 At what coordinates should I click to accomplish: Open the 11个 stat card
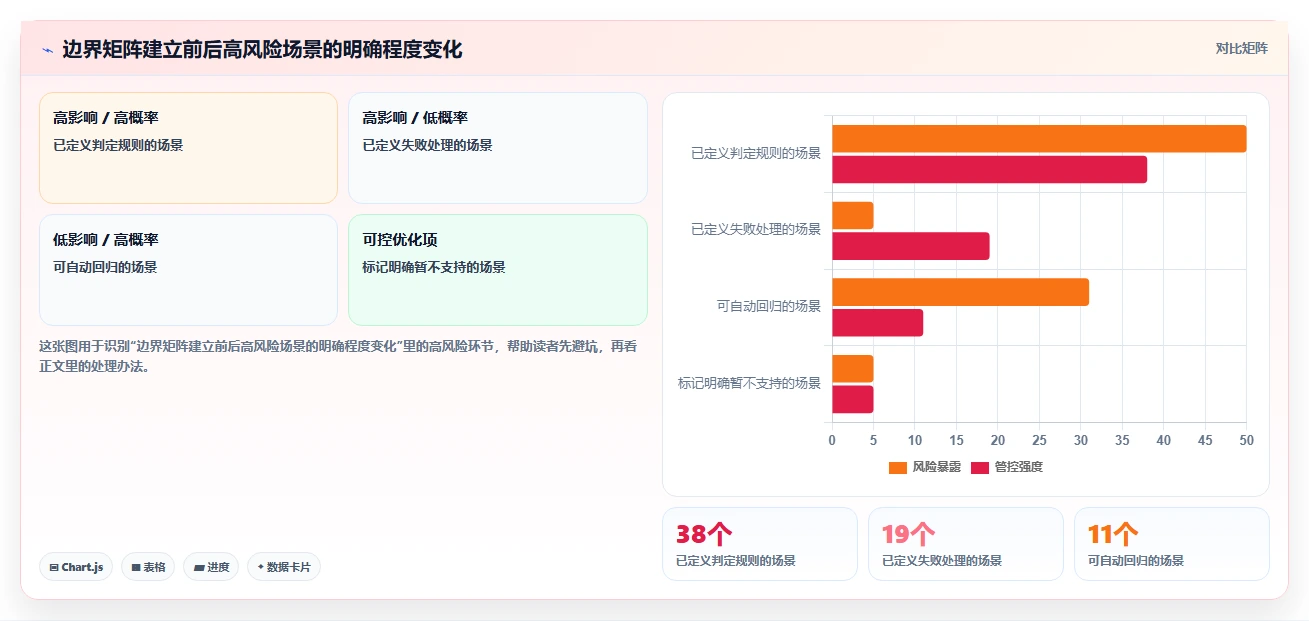pos(1172,544)
